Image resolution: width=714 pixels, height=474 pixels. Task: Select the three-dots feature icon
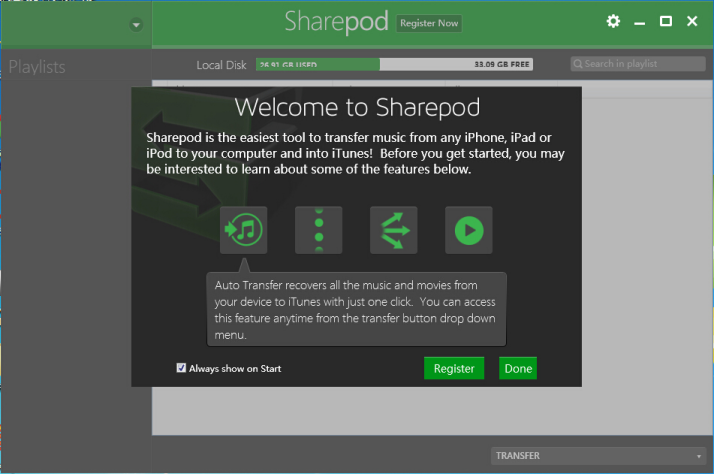319,230
